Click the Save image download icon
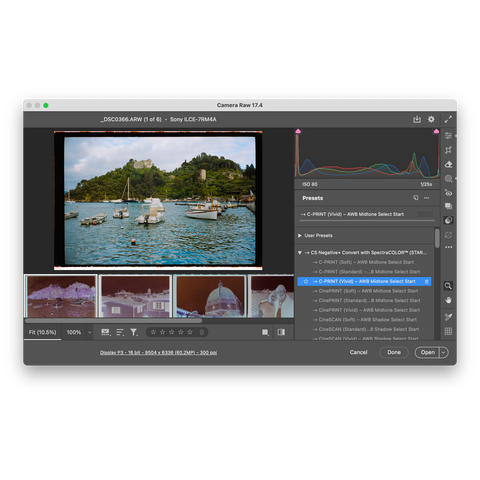480x480 pixels. click(x=417, y=119)
